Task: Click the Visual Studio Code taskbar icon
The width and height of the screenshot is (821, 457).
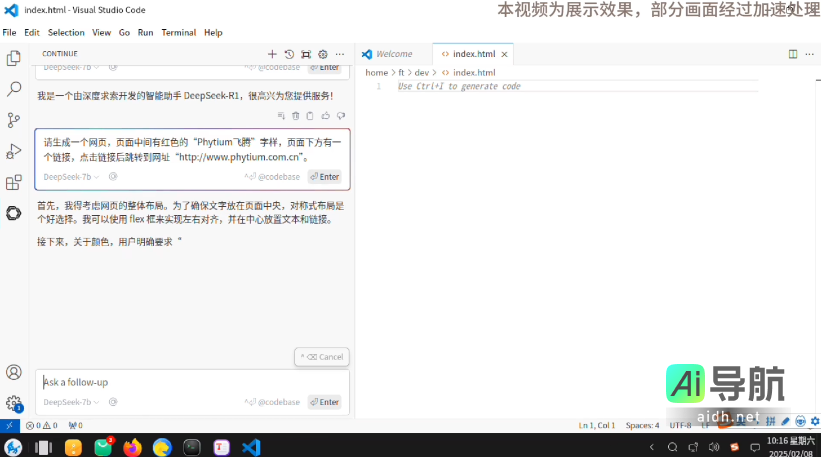Action: (x=251, y=448)
